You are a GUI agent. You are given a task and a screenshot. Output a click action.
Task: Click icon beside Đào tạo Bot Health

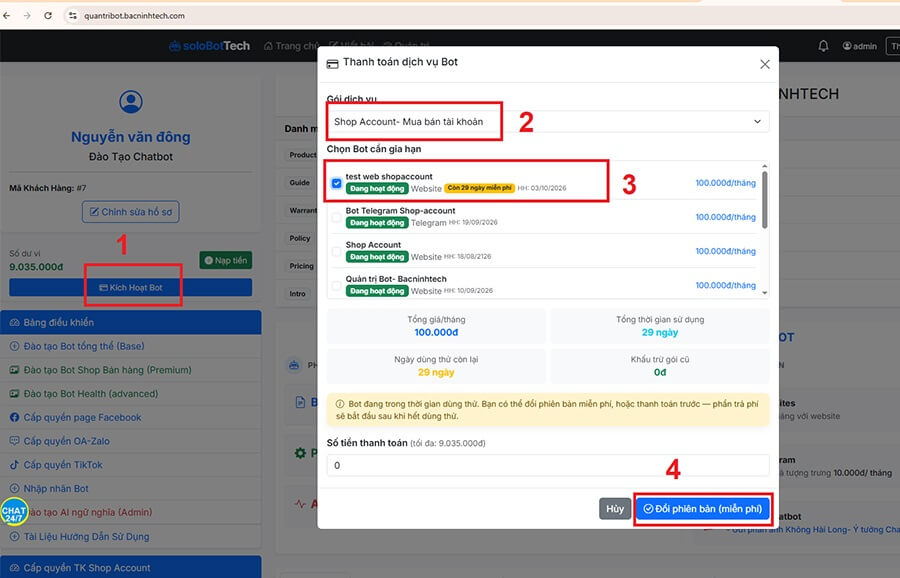click(14, 394)
